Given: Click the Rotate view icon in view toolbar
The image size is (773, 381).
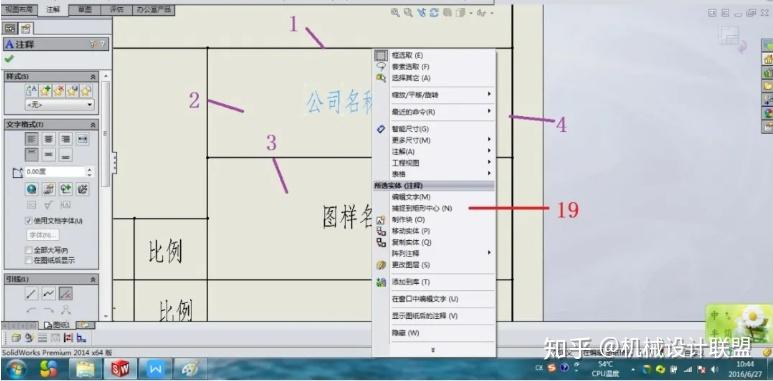Looking at the screenshot, I should [434, 13].
